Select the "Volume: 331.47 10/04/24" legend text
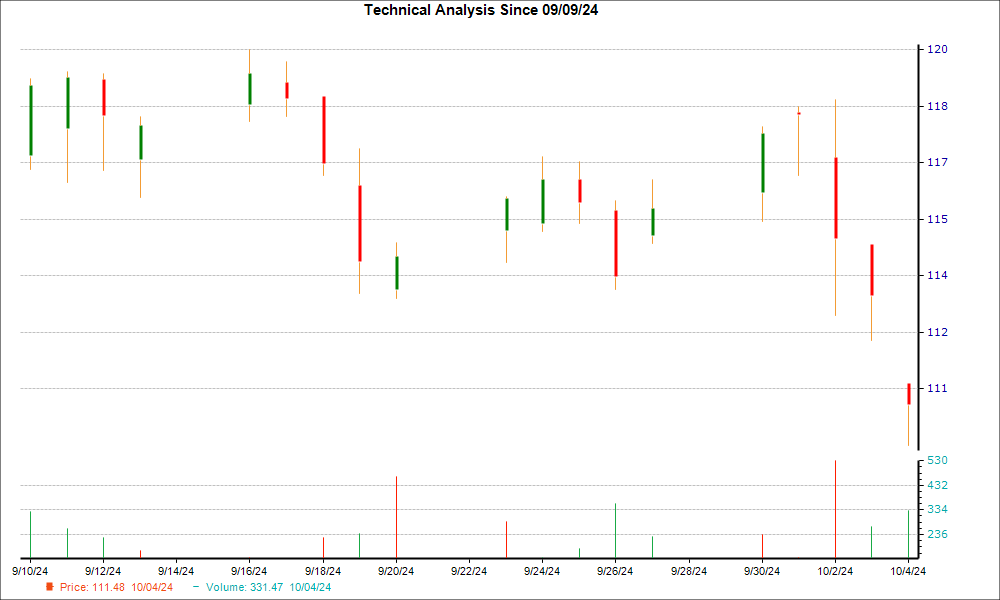The image size is (1000, 600). click(268, 587)
